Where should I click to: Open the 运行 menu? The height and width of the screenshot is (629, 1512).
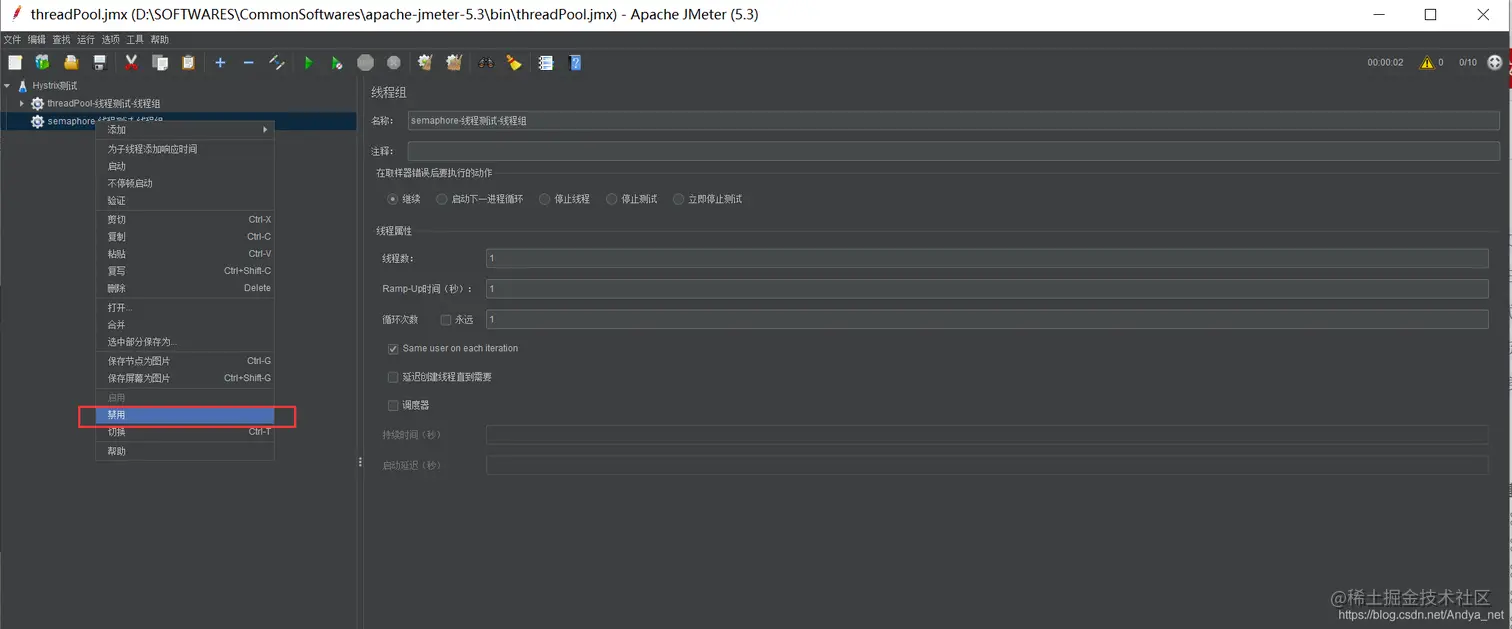click(86, 40)
